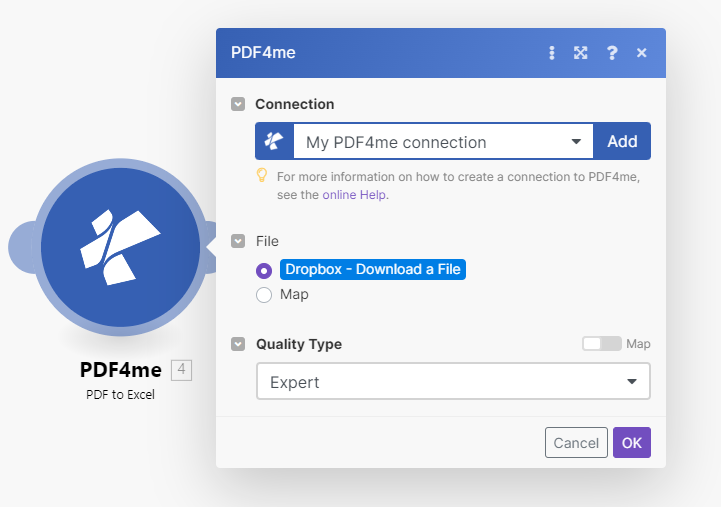Open the three-dot options menu in dialog header
The image size is (721, 507).
tap(552, 53)
